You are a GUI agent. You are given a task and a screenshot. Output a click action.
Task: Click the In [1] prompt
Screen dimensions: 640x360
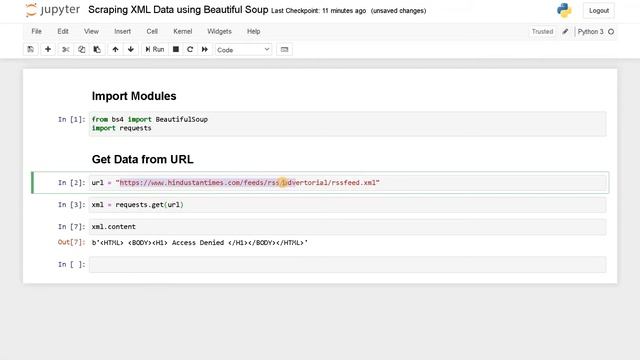pos(71,119)
